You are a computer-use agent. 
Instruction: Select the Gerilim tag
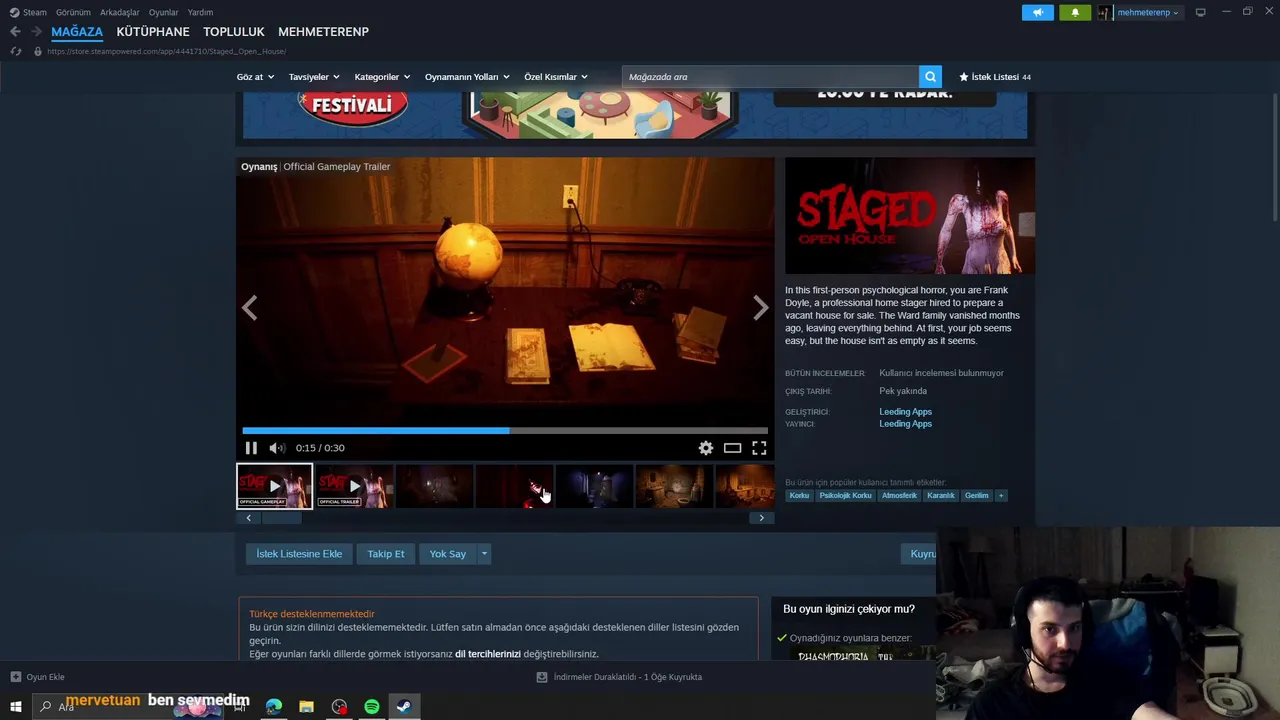976,496
